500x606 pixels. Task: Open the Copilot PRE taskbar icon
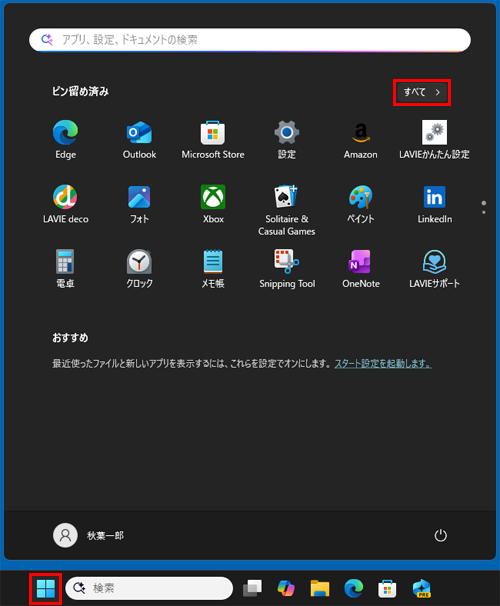click(421, 588)
